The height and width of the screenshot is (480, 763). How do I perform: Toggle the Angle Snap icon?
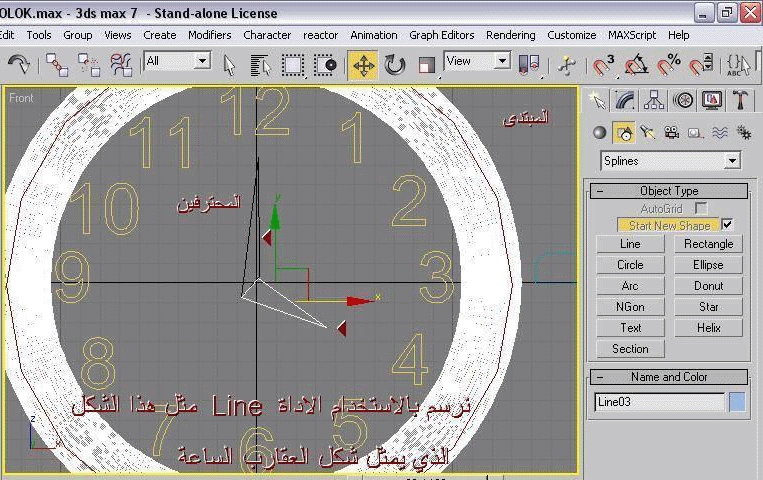pos(636,65)
